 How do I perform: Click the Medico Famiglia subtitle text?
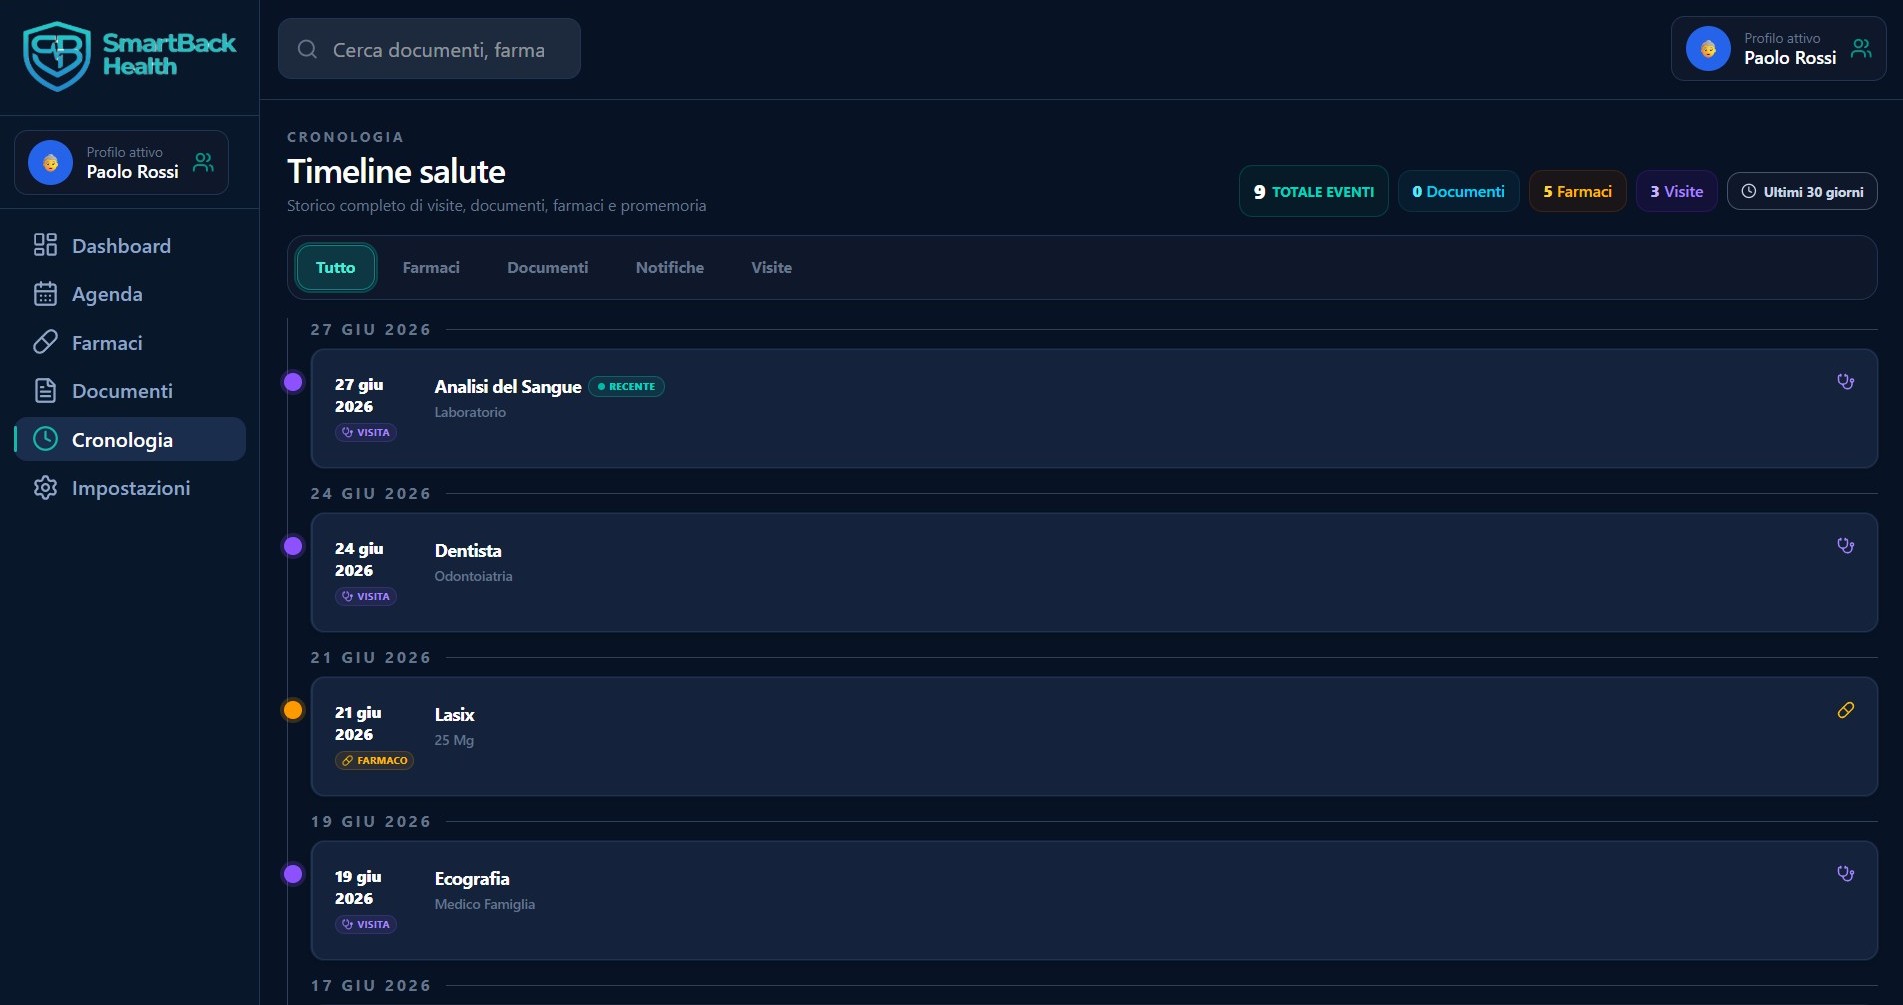485,904
